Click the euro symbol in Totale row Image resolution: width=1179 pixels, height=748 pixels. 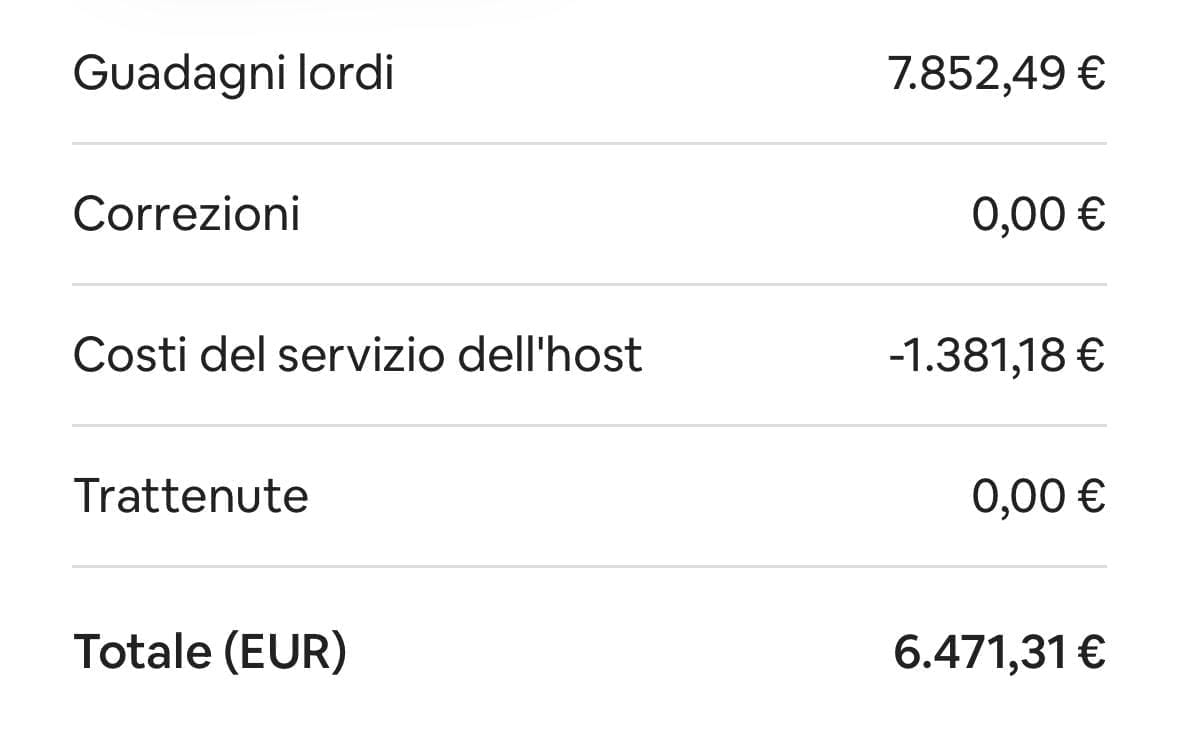click(x=1091, y=652)
